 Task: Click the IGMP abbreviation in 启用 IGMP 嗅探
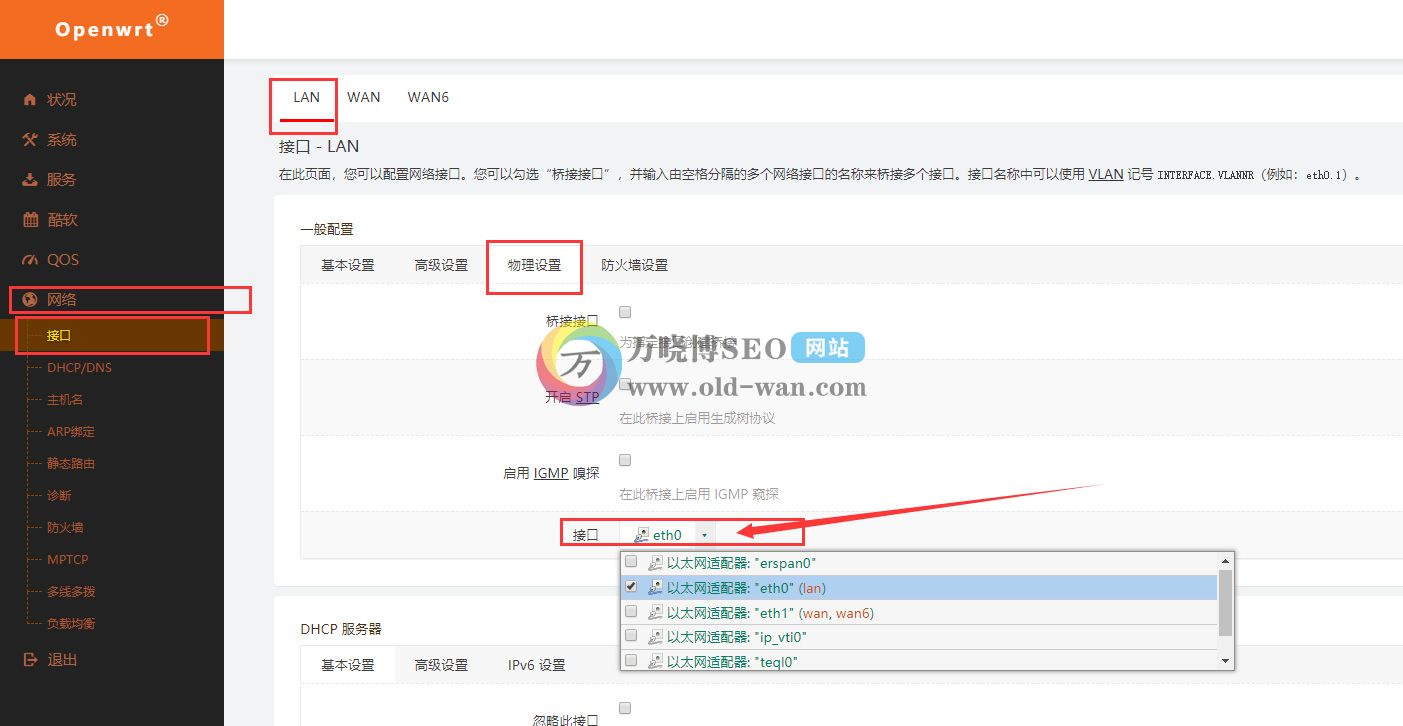(x=551, y=473)
